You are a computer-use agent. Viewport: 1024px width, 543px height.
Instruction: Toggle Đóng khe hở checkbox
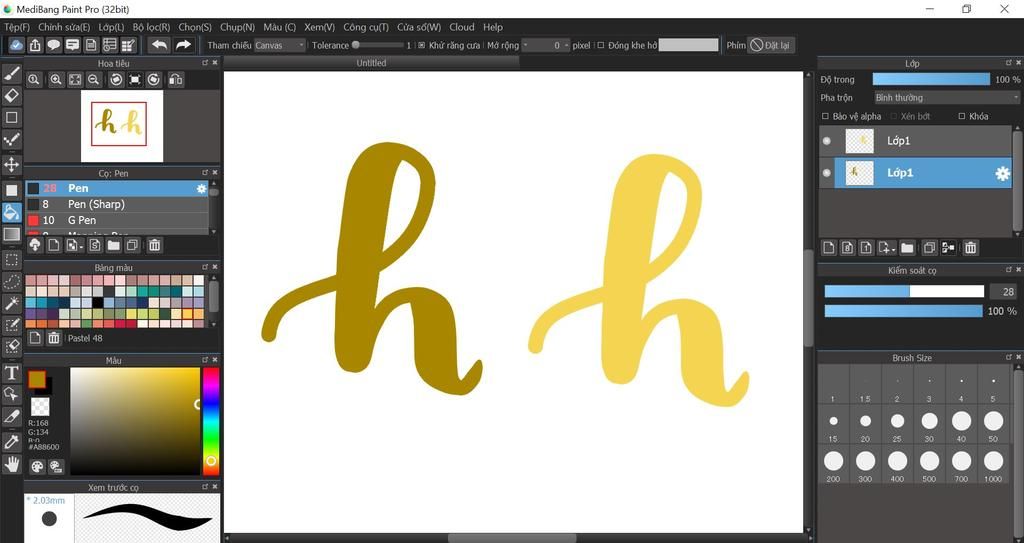(x=601, y=45)
